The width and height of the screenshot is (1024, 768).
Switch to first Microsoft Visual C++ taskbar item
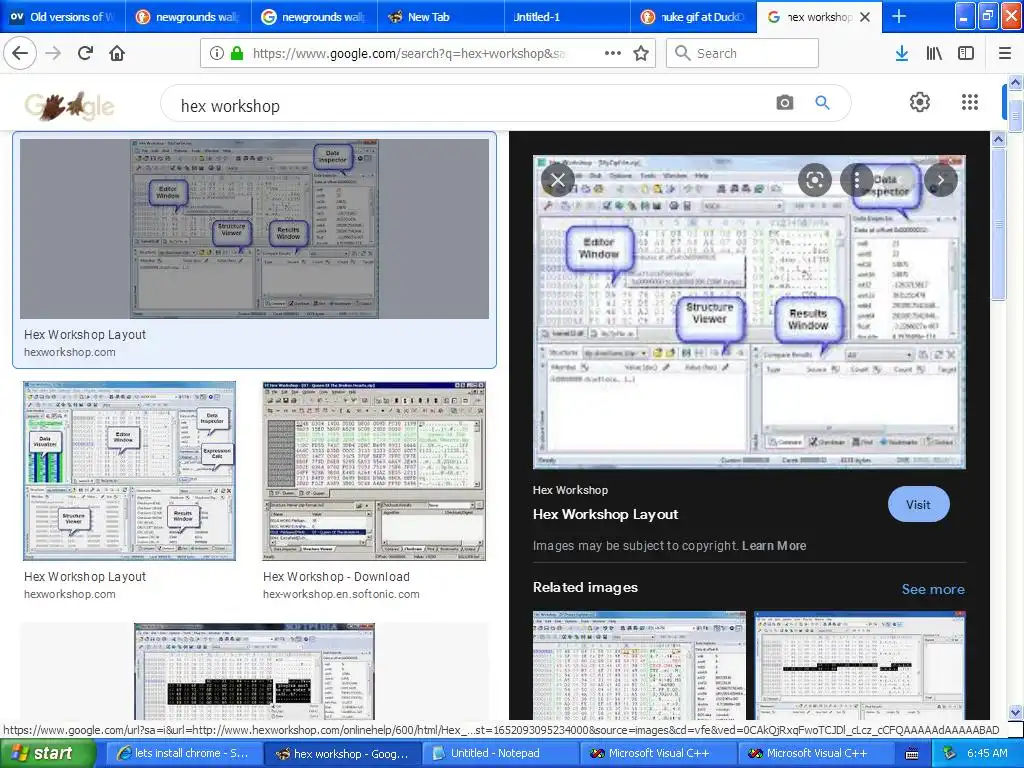click(x=658, y=753)
